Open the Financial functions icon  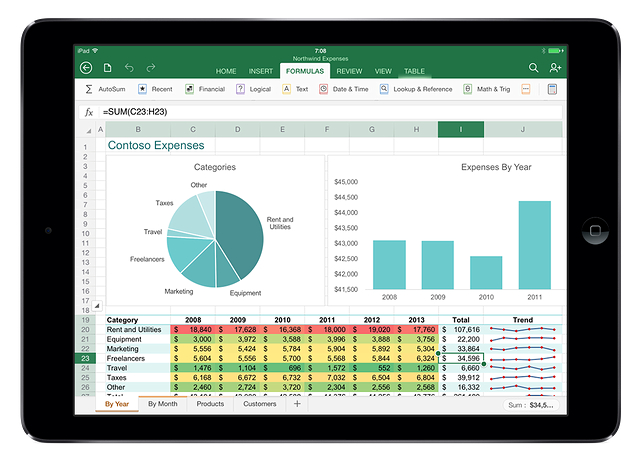tap(189, 89)
